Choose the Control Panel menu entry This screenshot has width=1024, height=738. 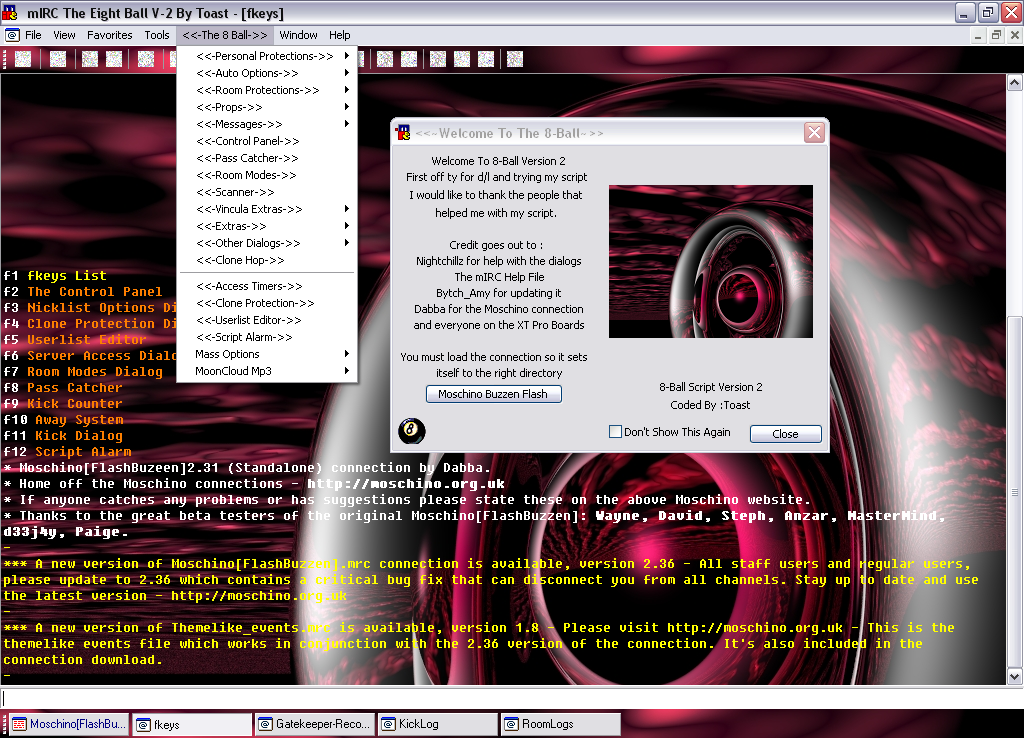point(267,141)
